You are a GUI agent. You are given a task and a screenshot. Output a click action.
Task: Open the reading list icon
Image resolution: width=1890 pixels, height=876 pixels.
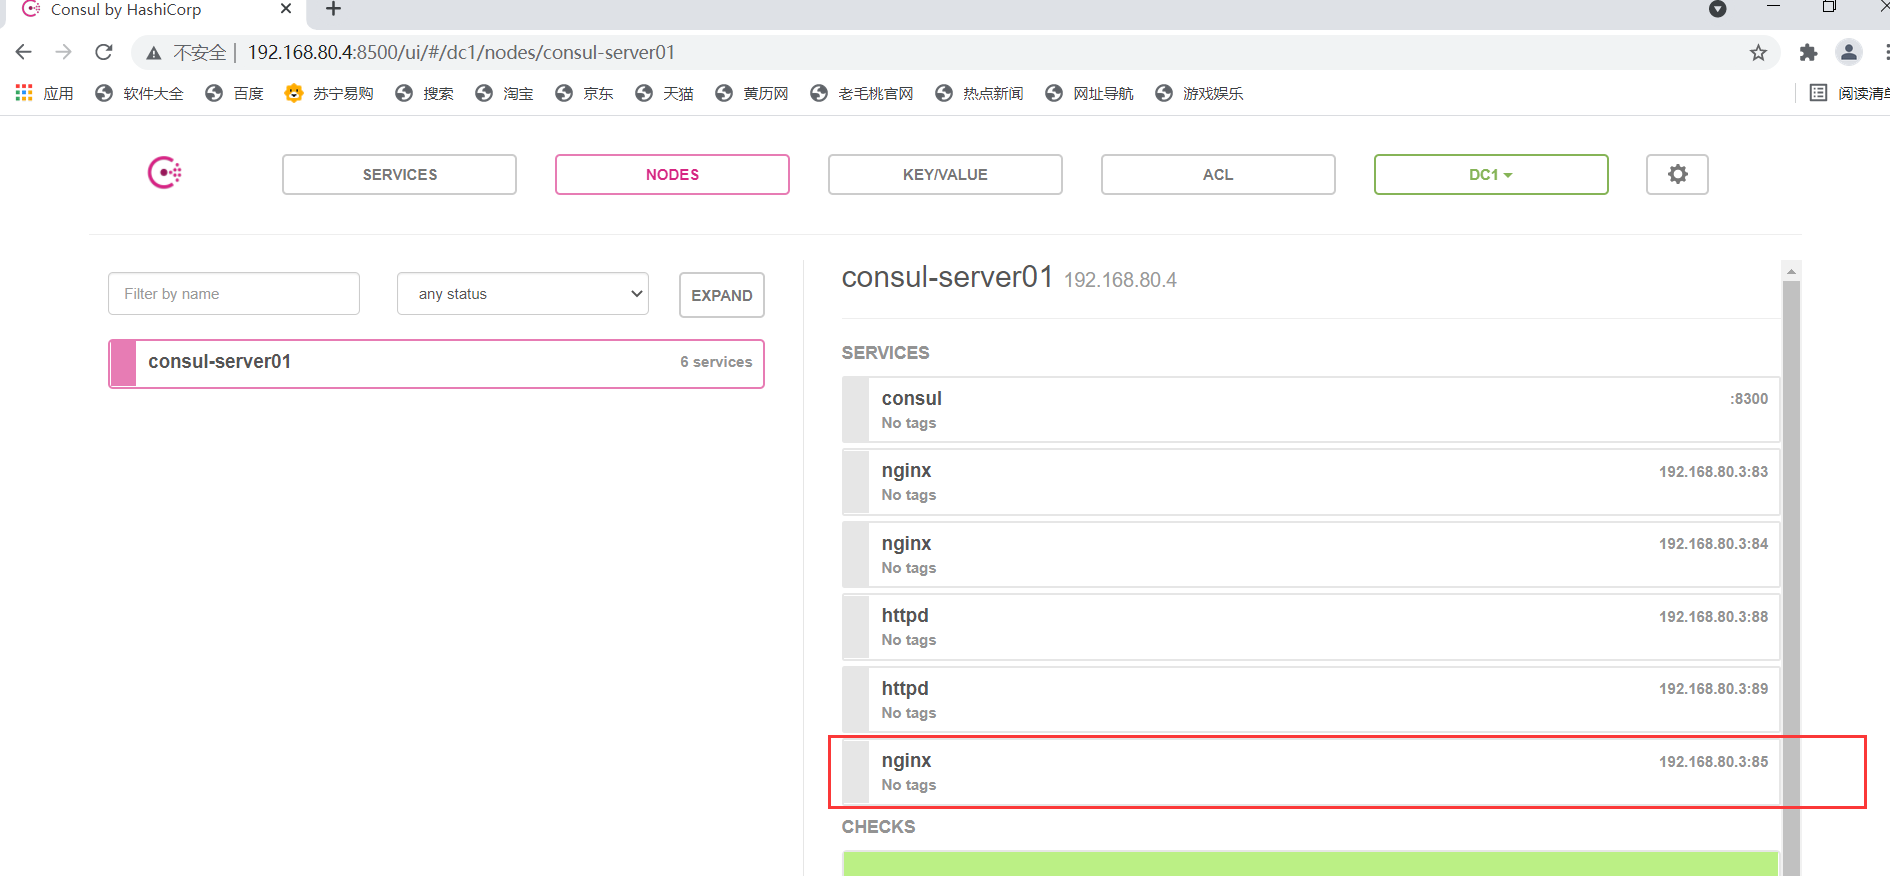pos(1818,93)
